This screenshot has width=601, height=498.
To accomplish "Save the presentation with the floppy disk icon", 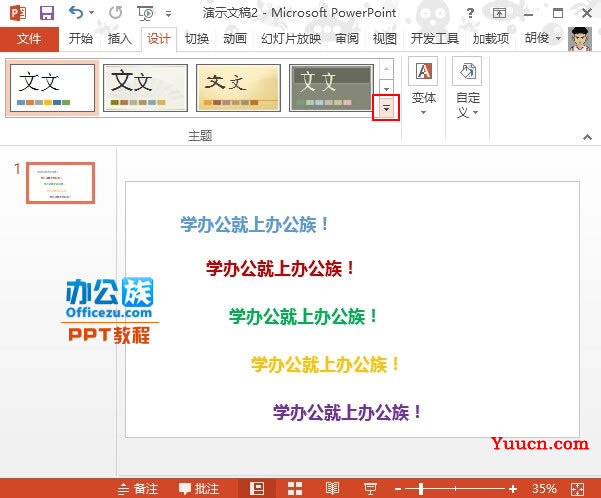I will tap(47, 13).
